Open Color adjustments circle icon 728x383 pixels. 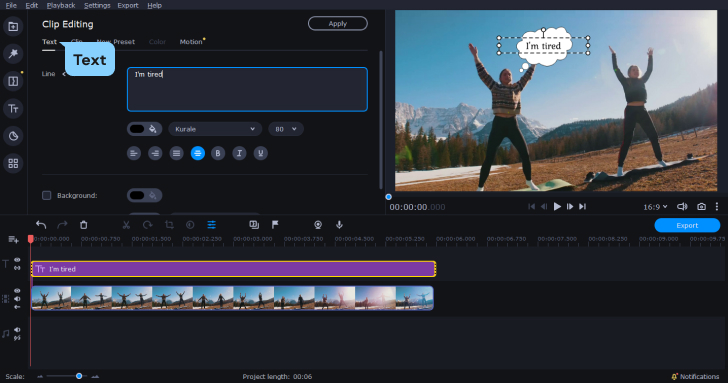(190, 225)
